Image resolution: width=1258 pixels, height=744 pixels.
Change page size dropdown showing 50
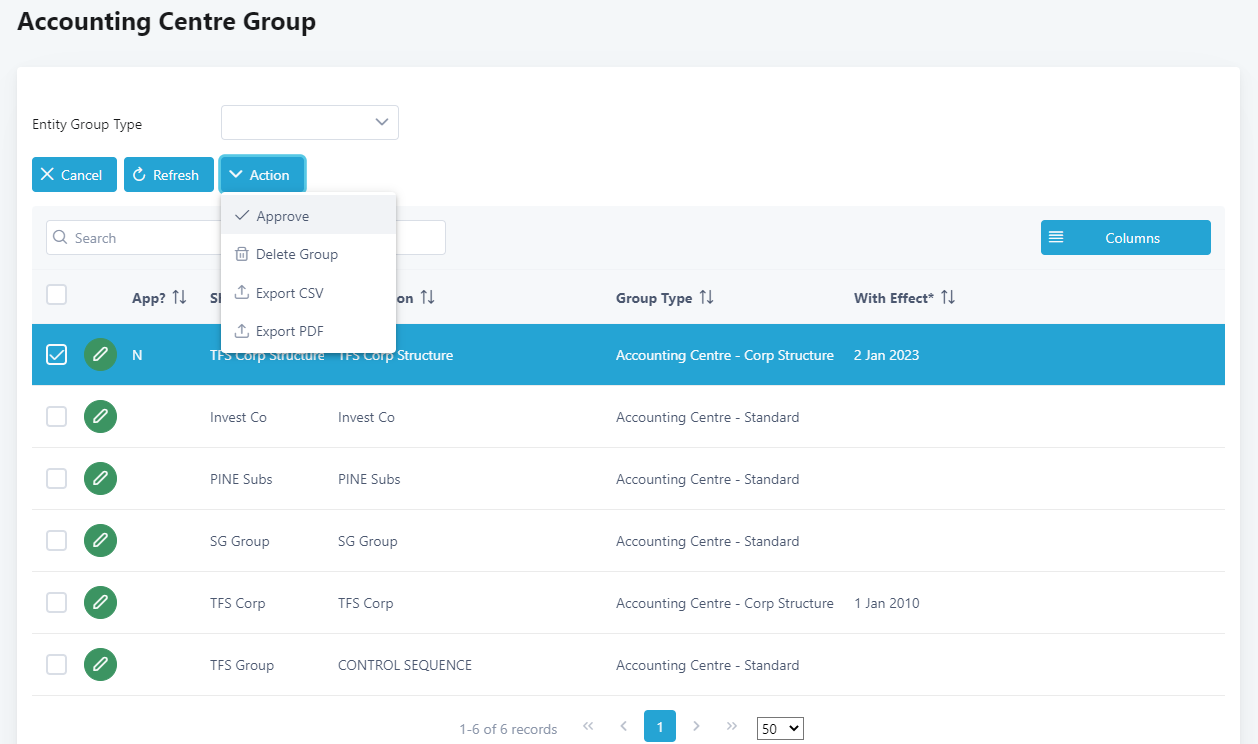780,729
